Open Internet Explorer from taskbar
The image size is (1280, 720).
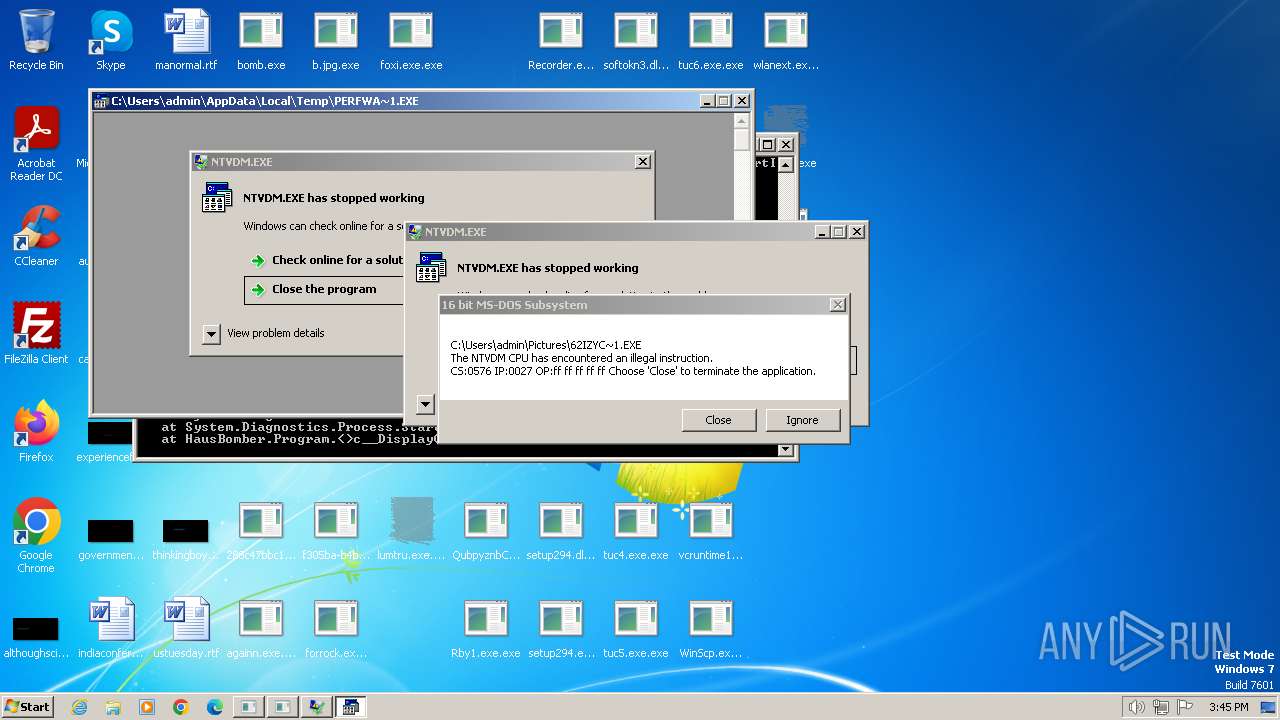(79, 707)
